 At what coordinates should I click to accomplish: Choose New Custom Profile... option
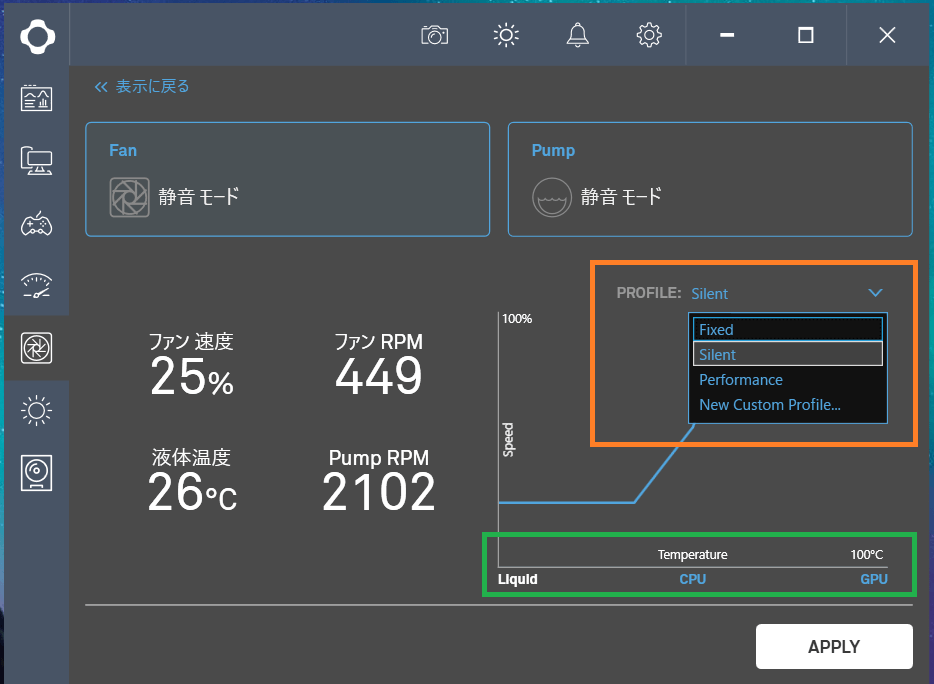click(x=787, y=405)
